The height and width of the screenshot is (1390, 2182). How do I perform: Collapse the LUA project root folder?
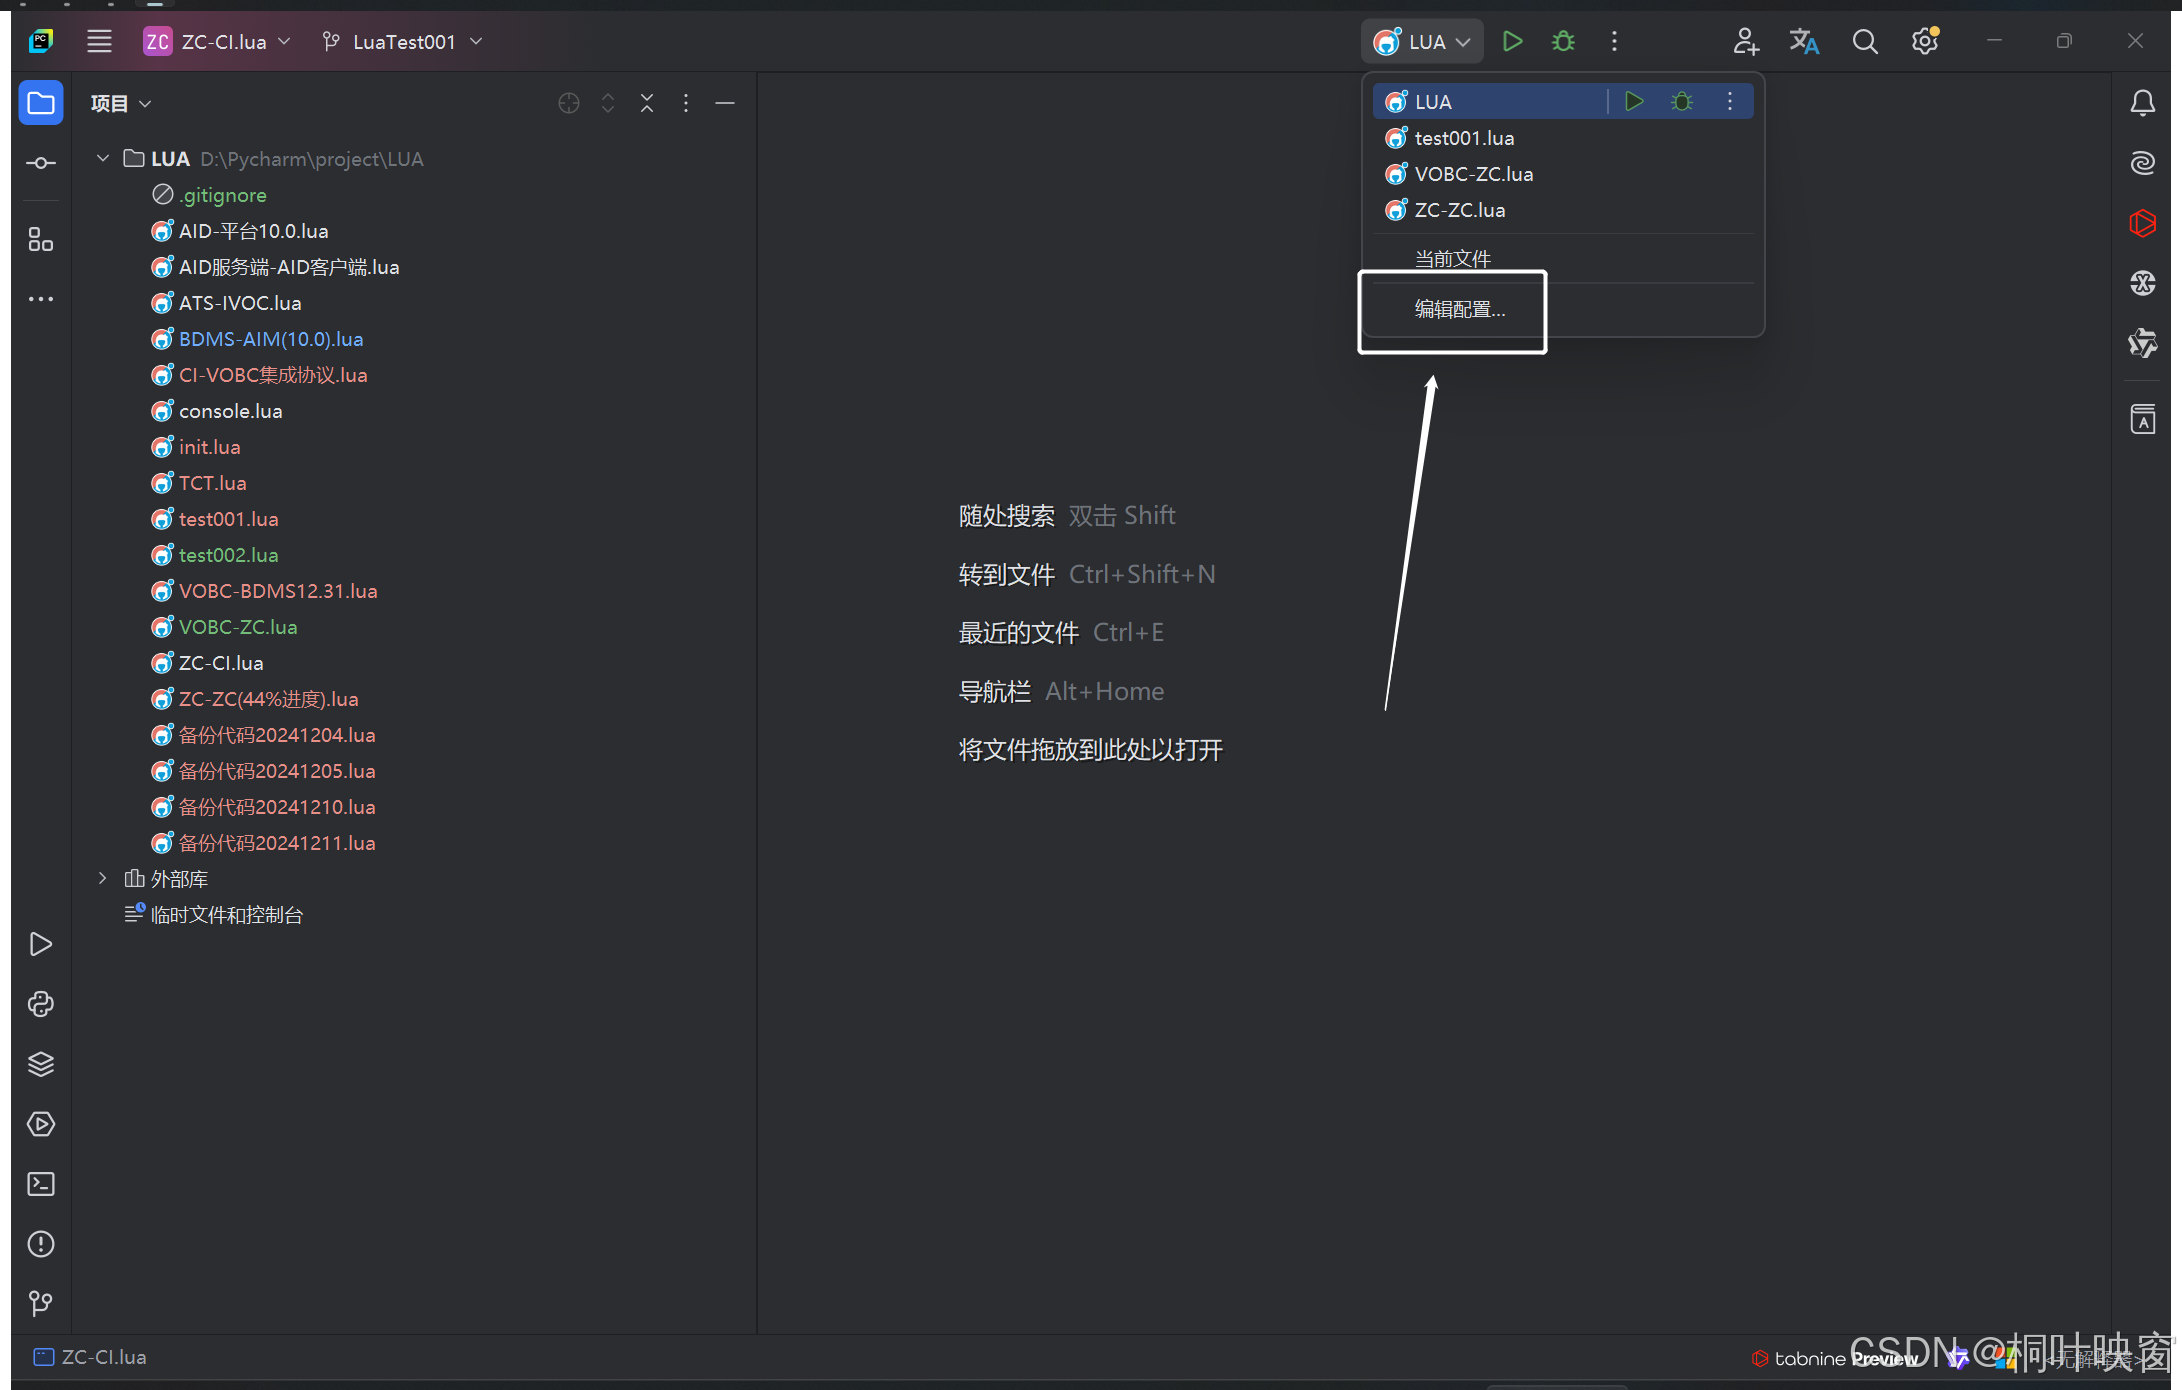click(103, 159)
